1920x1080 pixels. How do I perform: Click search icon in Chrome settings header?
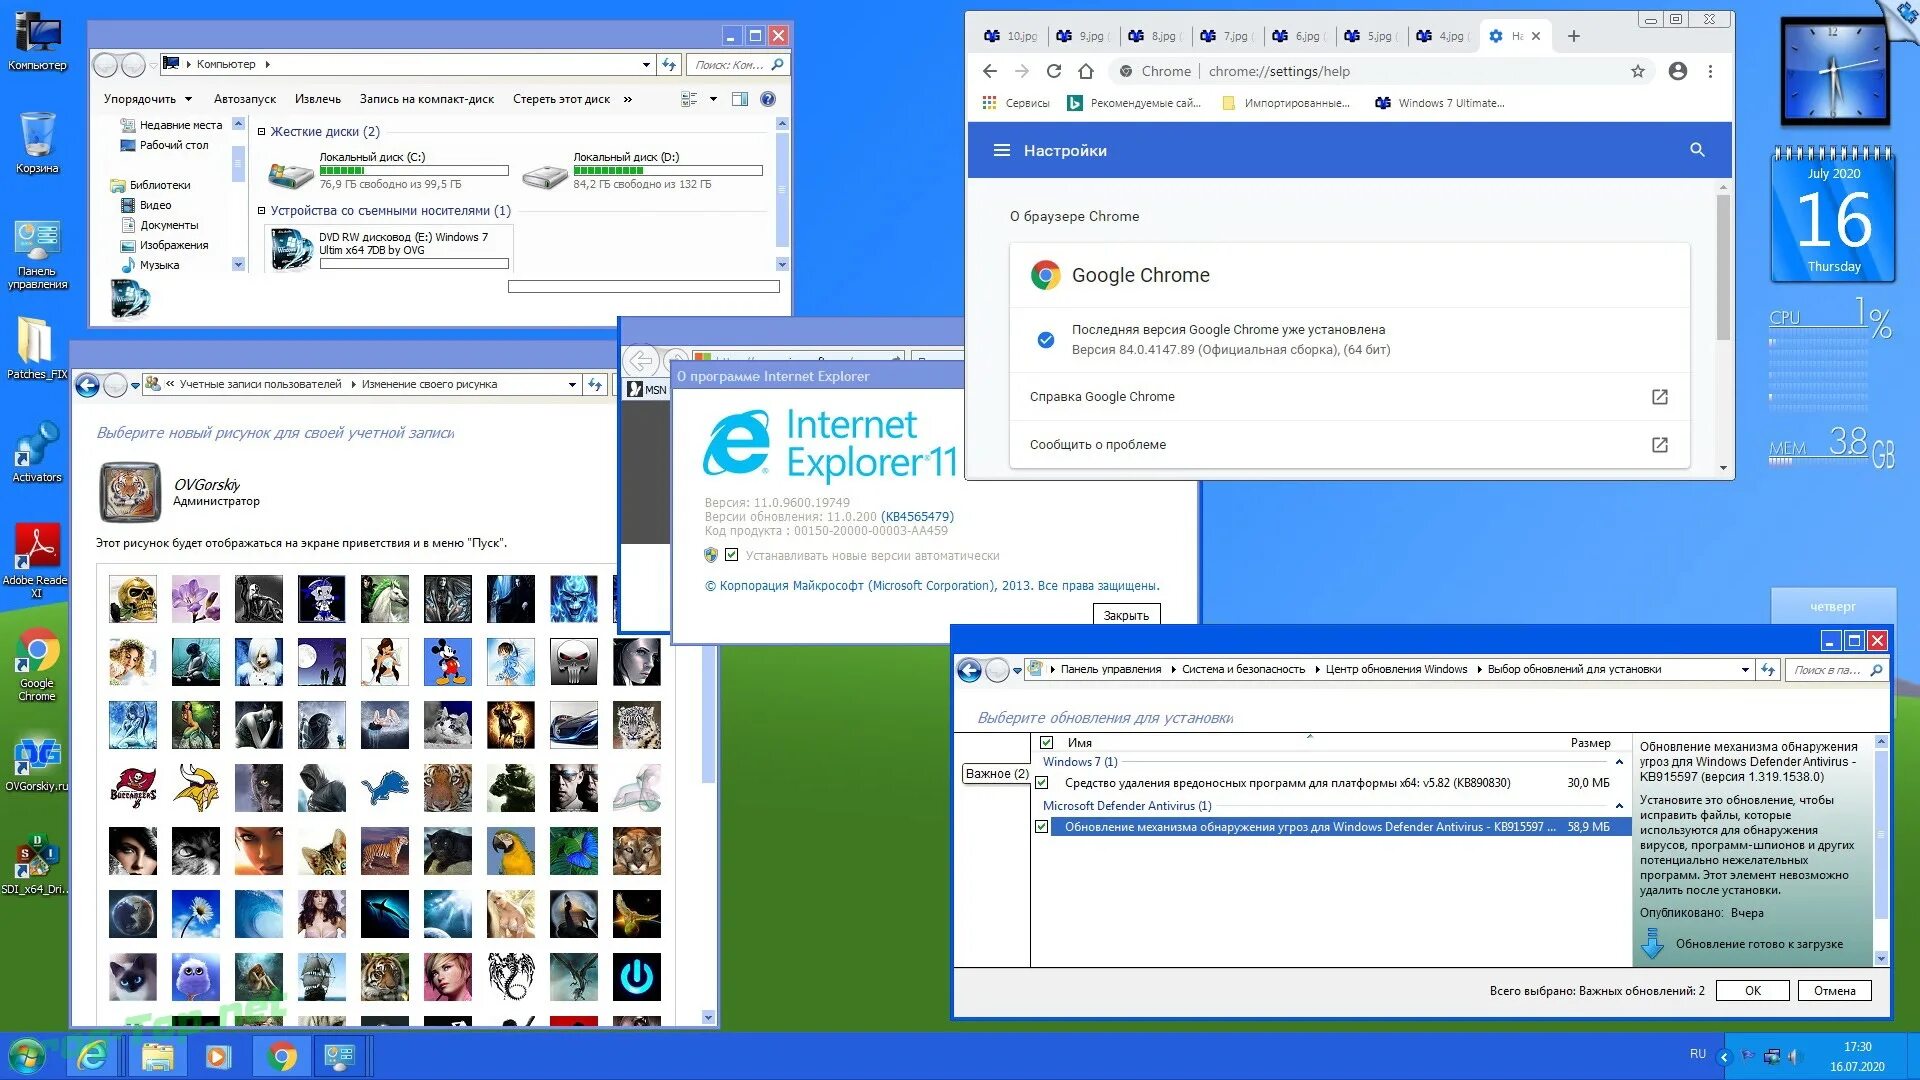click(1697, 150)
